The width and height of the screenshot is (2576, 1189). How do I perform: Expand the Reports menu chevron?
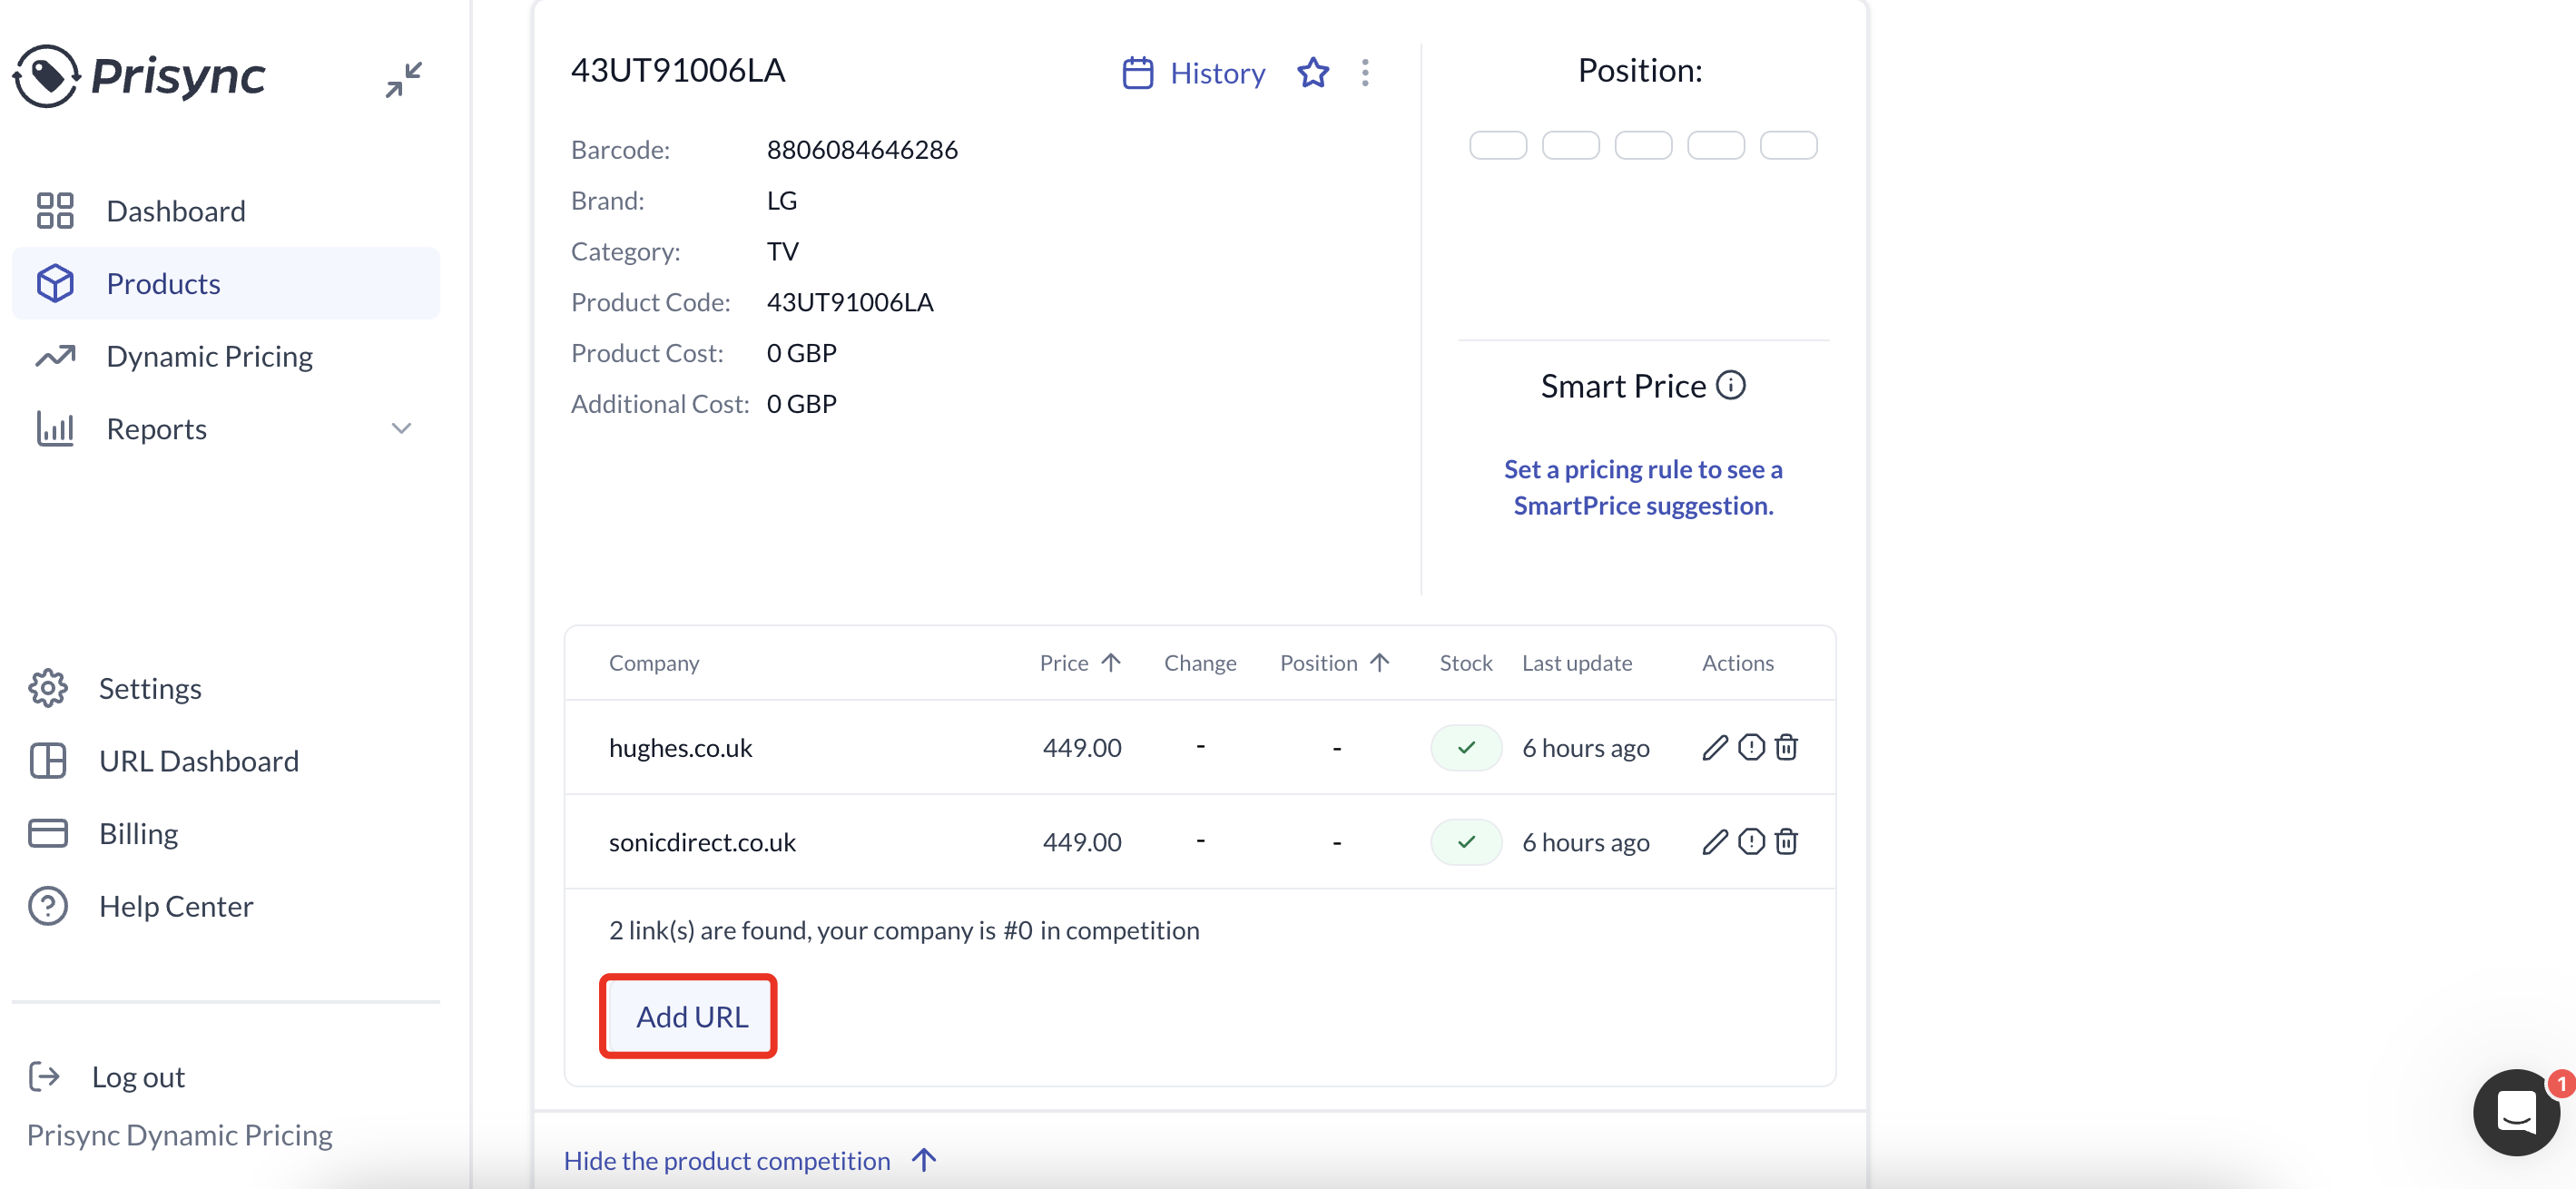pyautogui.click(x=401, y=429)
